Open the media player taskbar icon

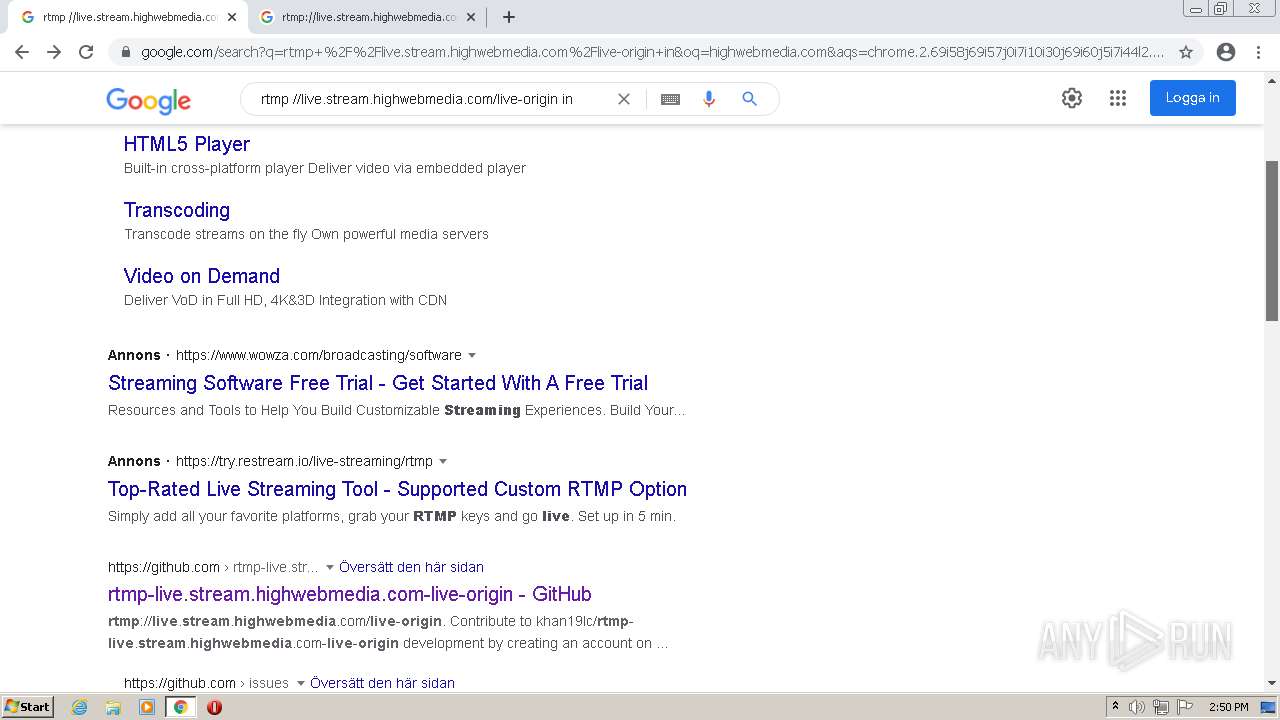point(147,707)
